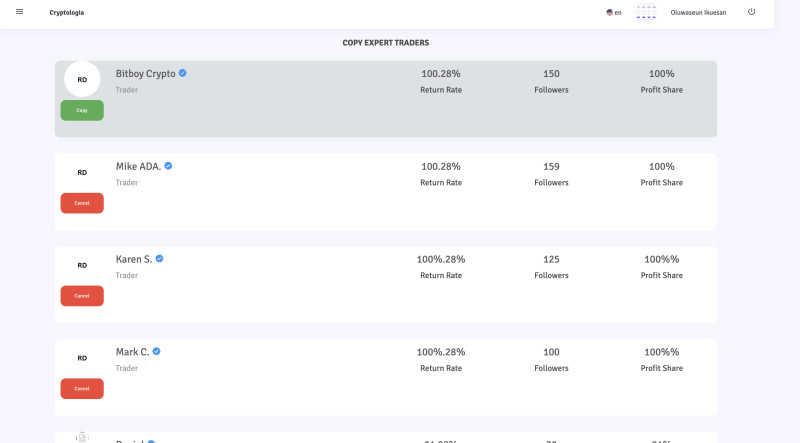Viewport: 800px width, 443px height.
Task: Click the Cryptologia brand link
Action: tap(67, 12)
